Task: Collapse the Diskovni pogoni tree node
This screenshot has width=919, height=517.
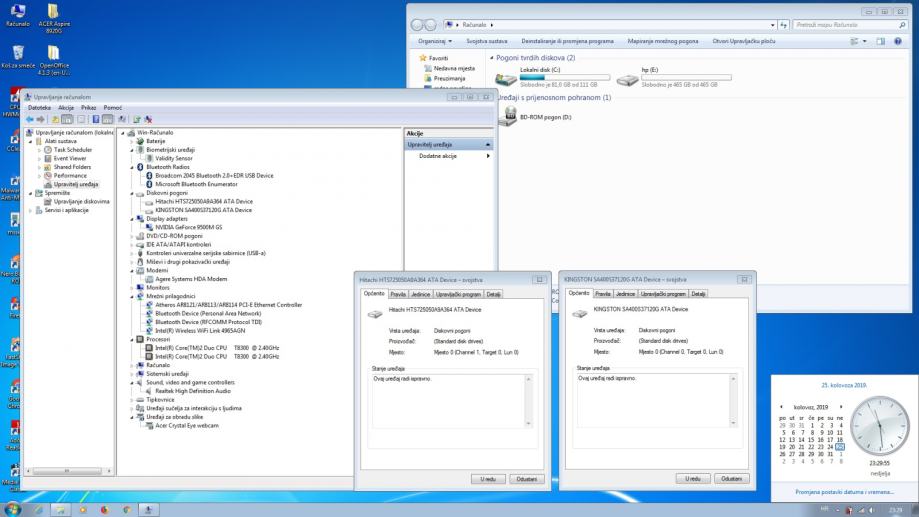Action: 132,193
